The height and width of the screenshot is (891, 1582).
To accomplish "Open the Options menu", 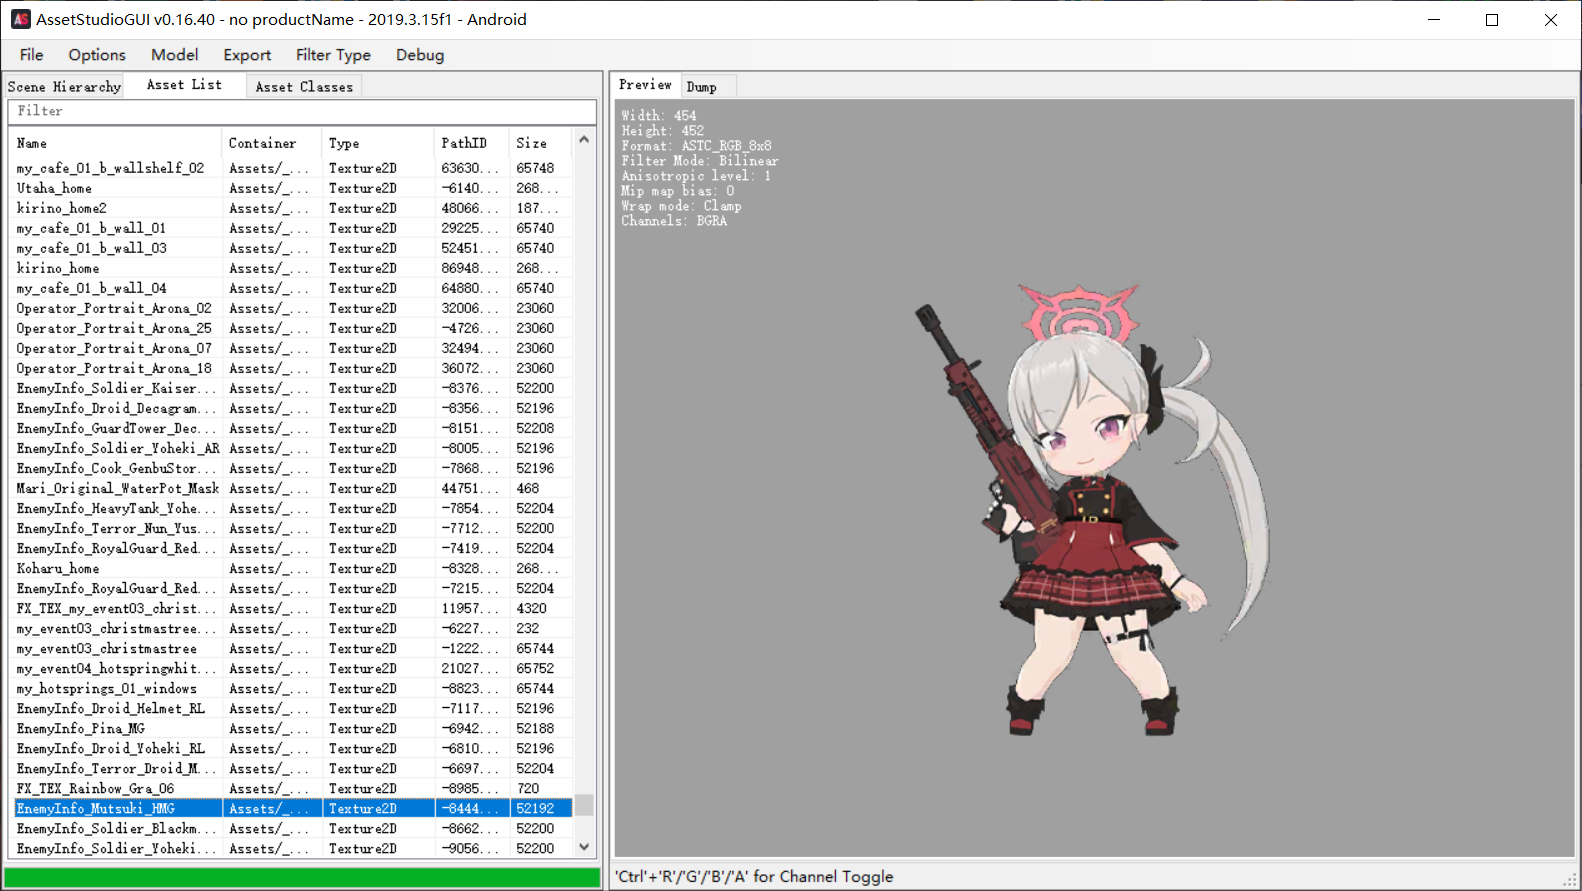I will (x=97, y=55).
